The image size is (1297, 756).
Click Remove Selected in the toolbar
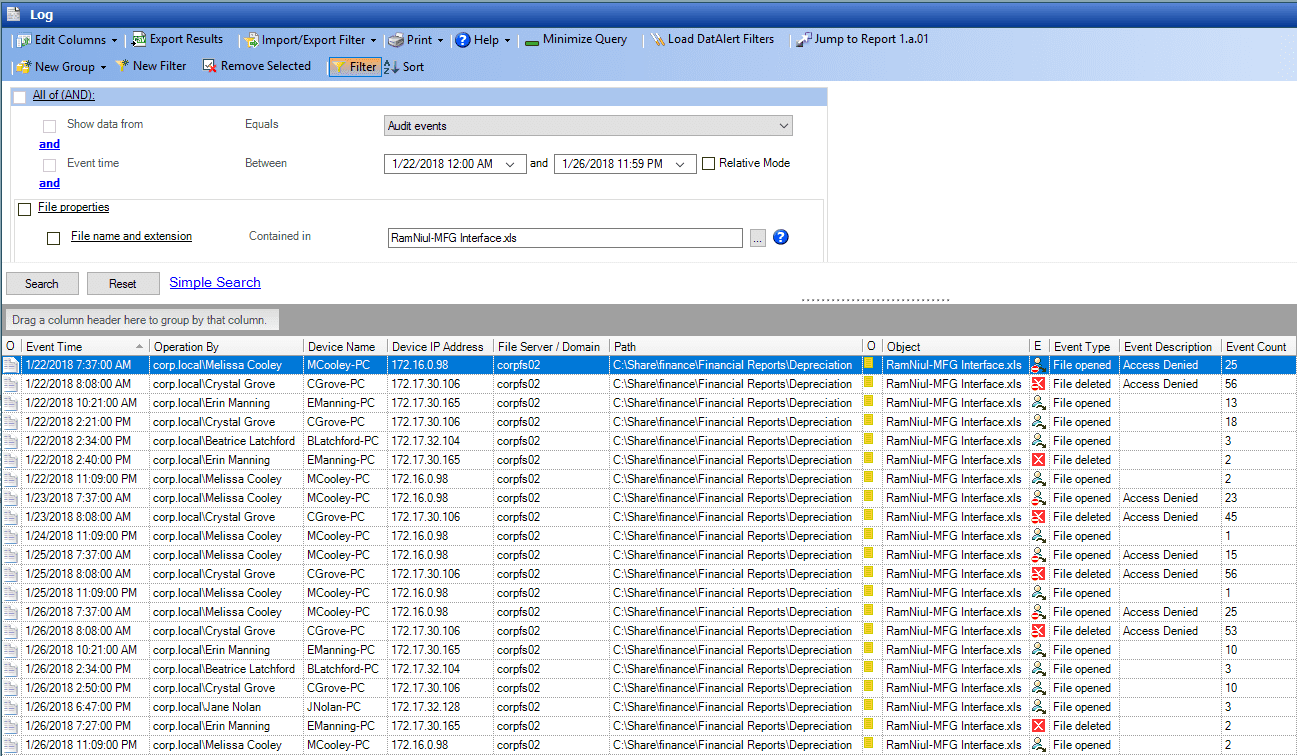pyautogui.click(x=257, y=66)
